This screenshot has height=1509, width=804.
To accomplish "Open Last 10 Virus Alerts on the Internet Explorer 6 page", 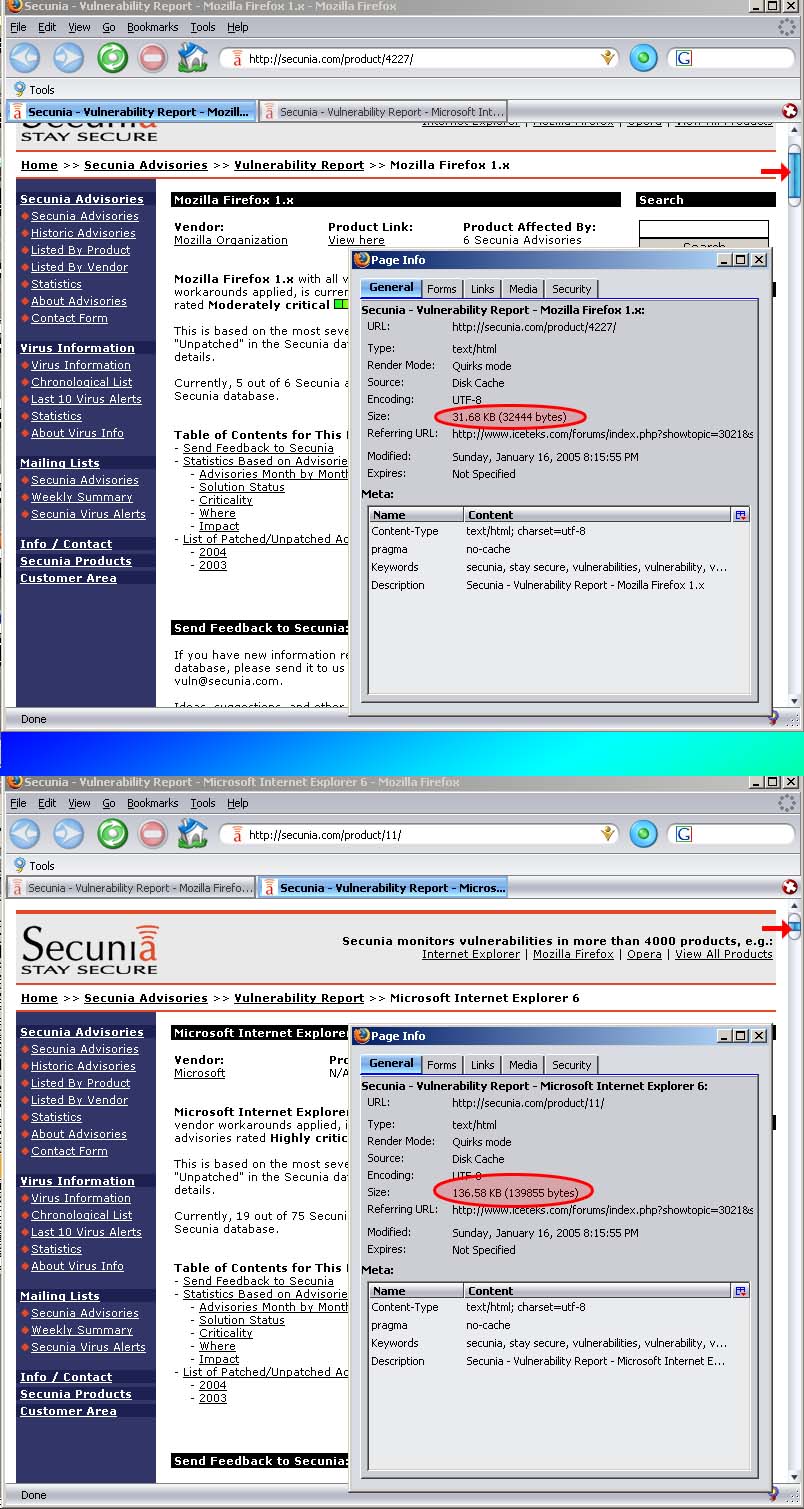I will pos(86,1232).
